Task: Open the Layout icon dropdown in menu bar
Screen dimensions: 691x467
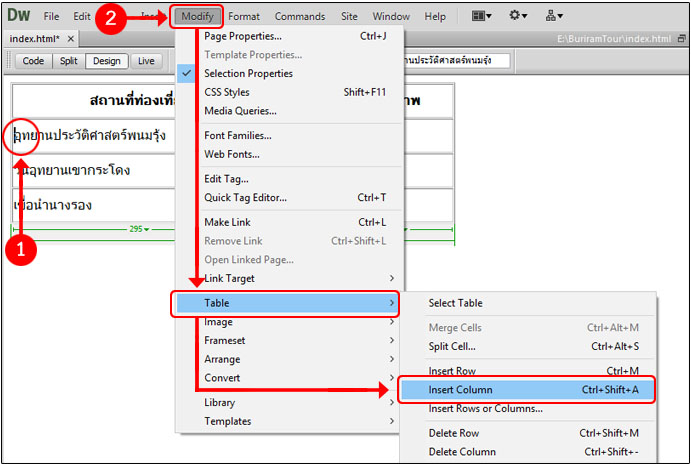Action: [x=483, y=16]
